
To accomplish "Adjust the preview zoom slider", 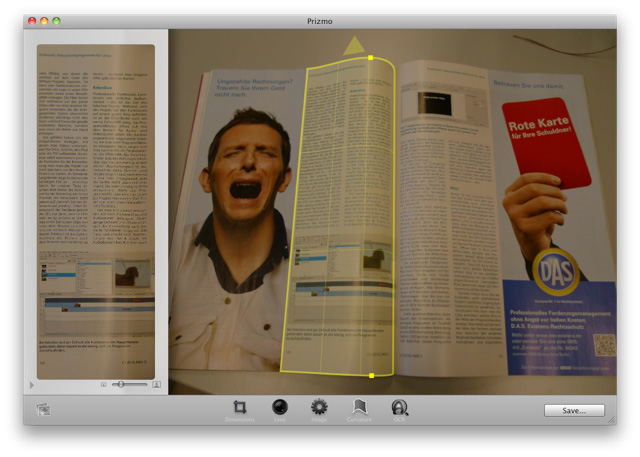I will [130, 384].
